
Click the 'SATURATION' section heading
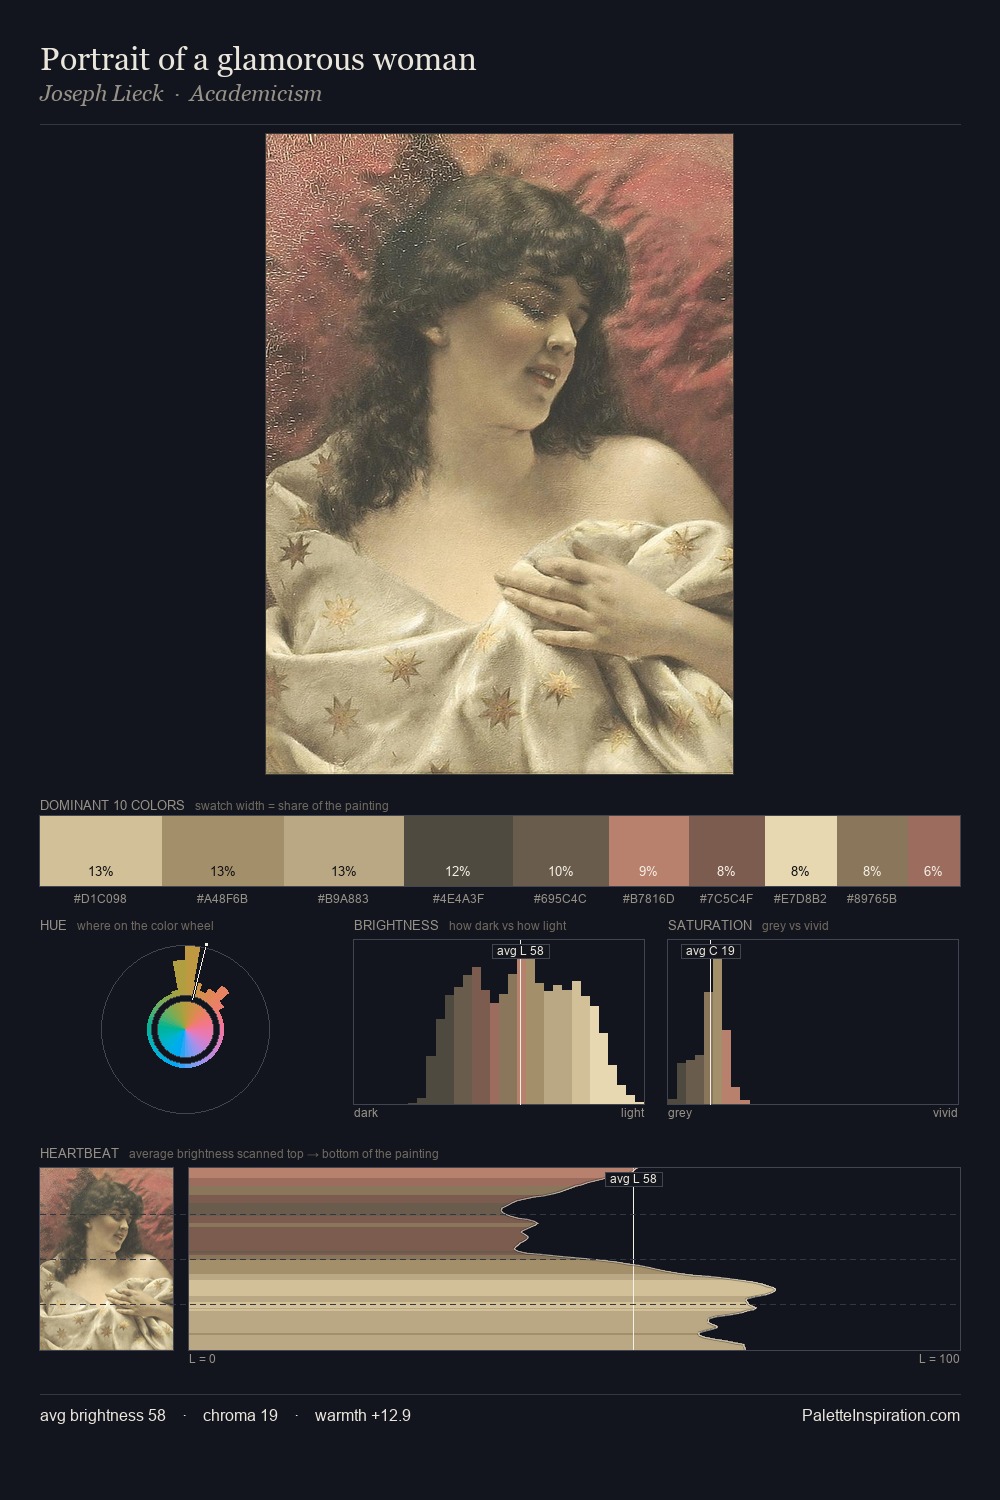tap(710, 925)
